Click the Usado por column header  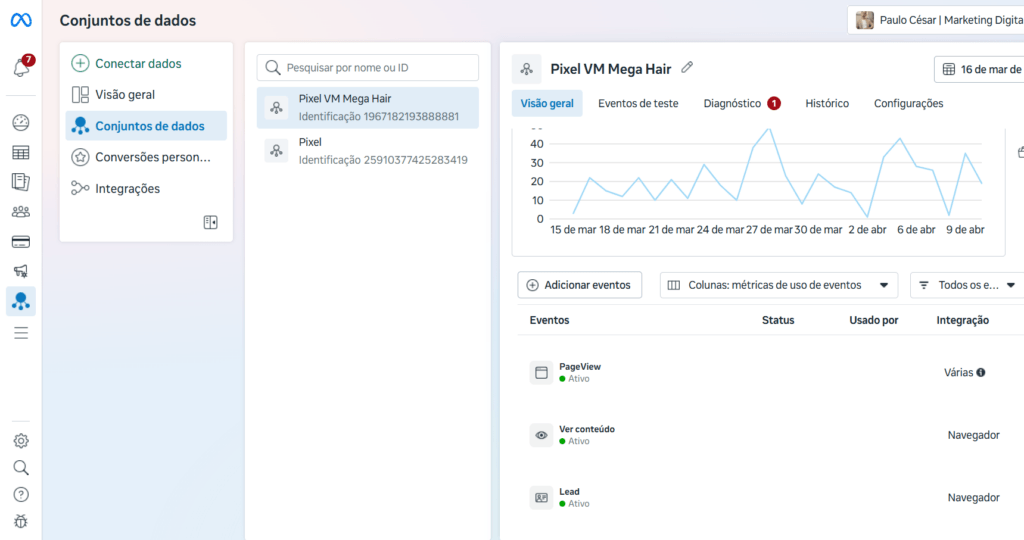(x=873, y=320)
